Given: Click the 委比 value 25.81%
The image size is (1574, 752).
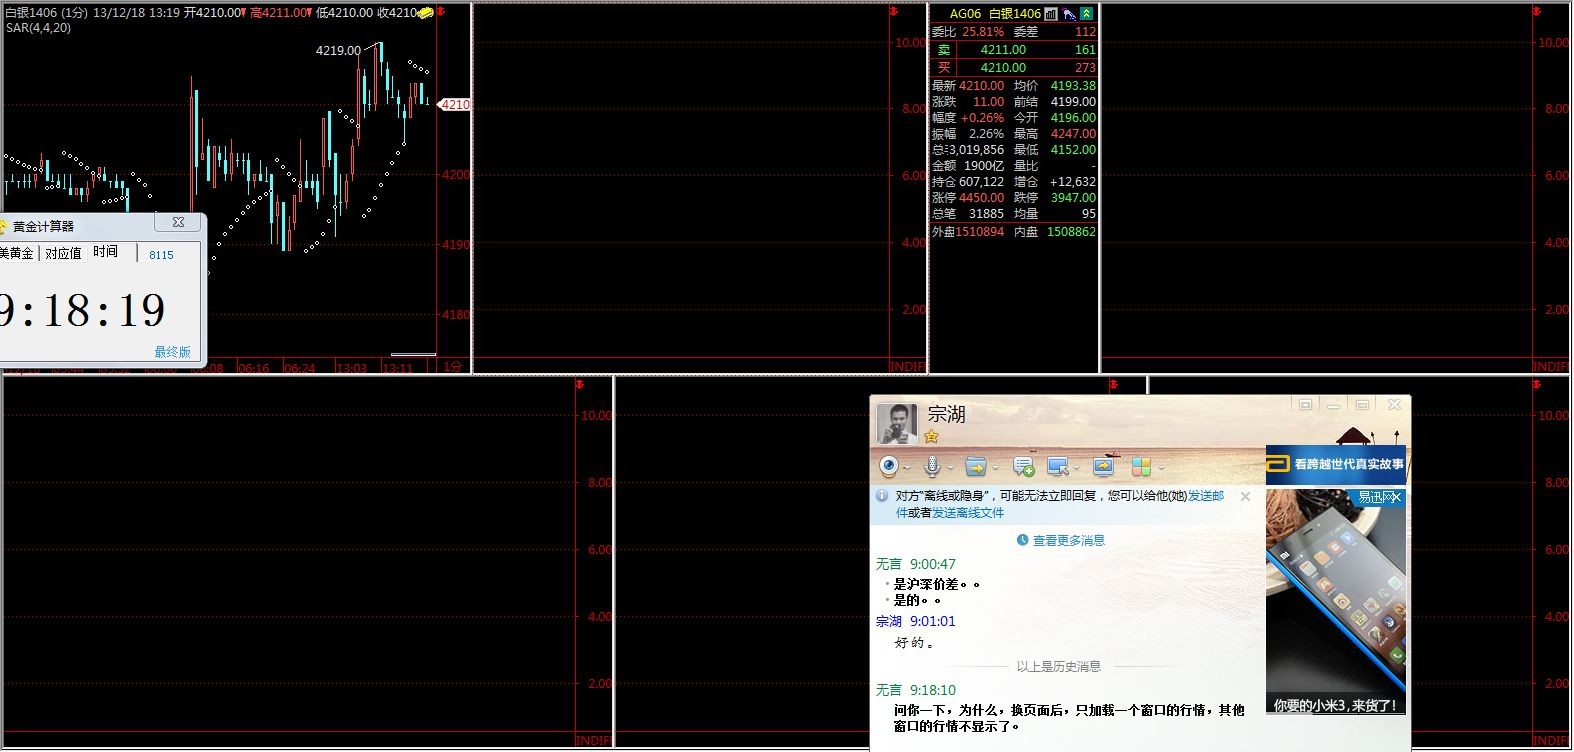Looking at the screenshot, I should [x=983, y=32].
